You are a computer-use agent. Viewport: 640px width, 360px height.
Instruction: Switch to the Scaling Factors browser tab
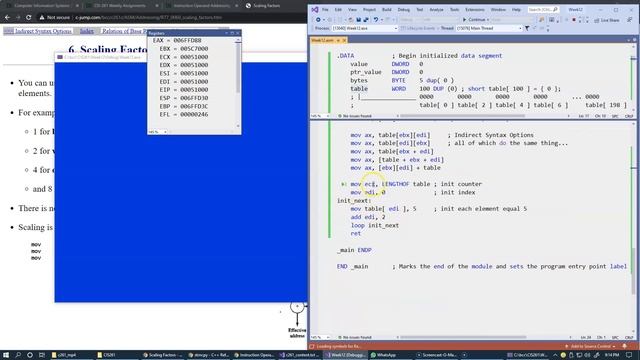(267, 6)
